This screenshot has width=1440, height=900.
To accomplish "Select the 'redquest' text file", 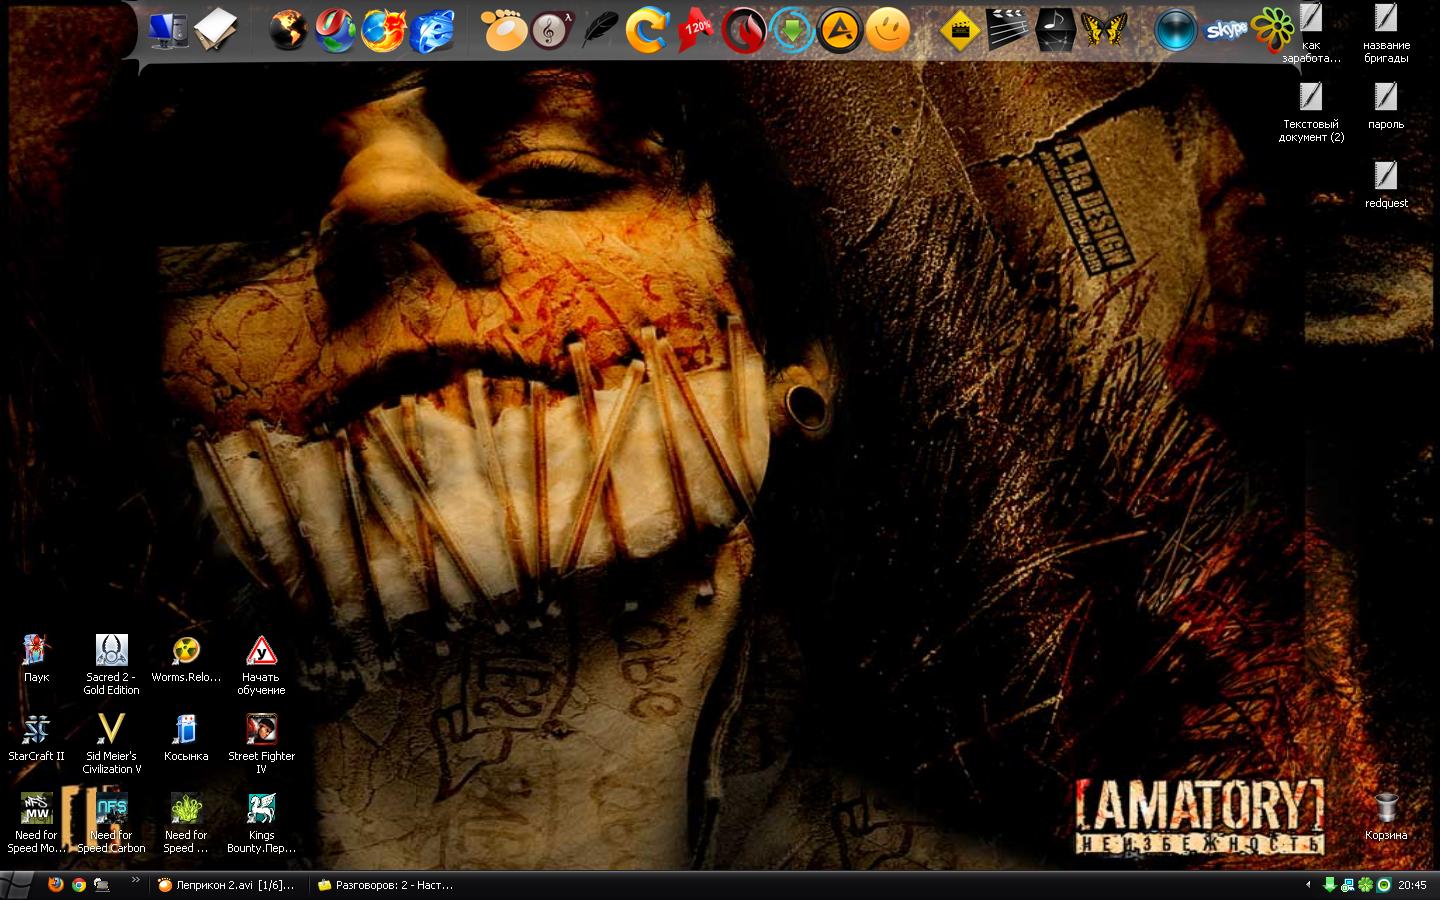I will [x=1386, y=184].
